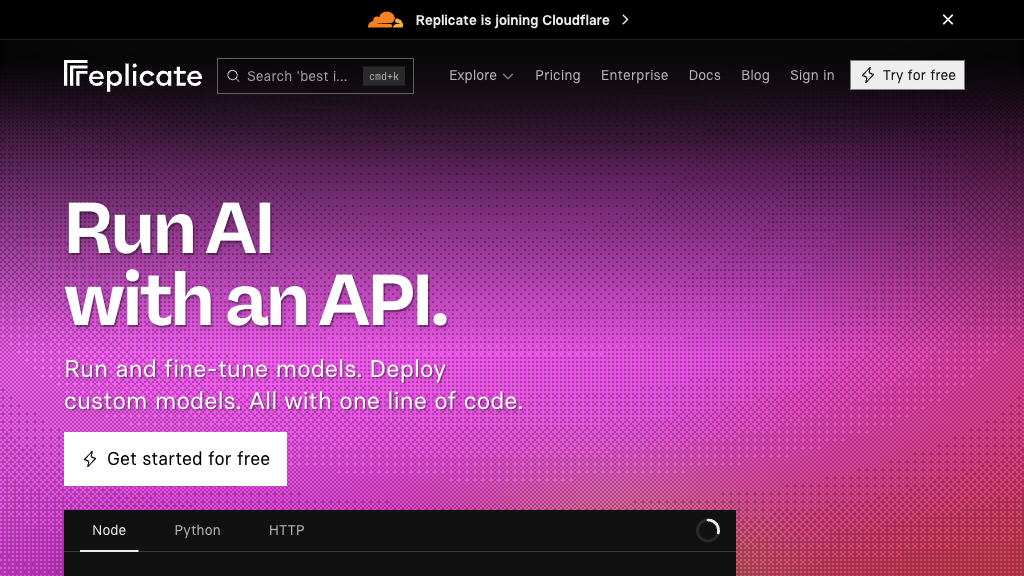This screenshot has height=576, width=1024.
Task: Focus the model search field
Action: [x=298, y=76]
